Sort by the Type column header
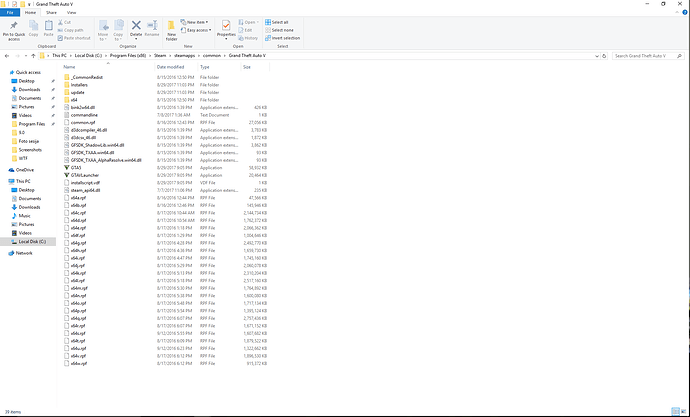 205,67
